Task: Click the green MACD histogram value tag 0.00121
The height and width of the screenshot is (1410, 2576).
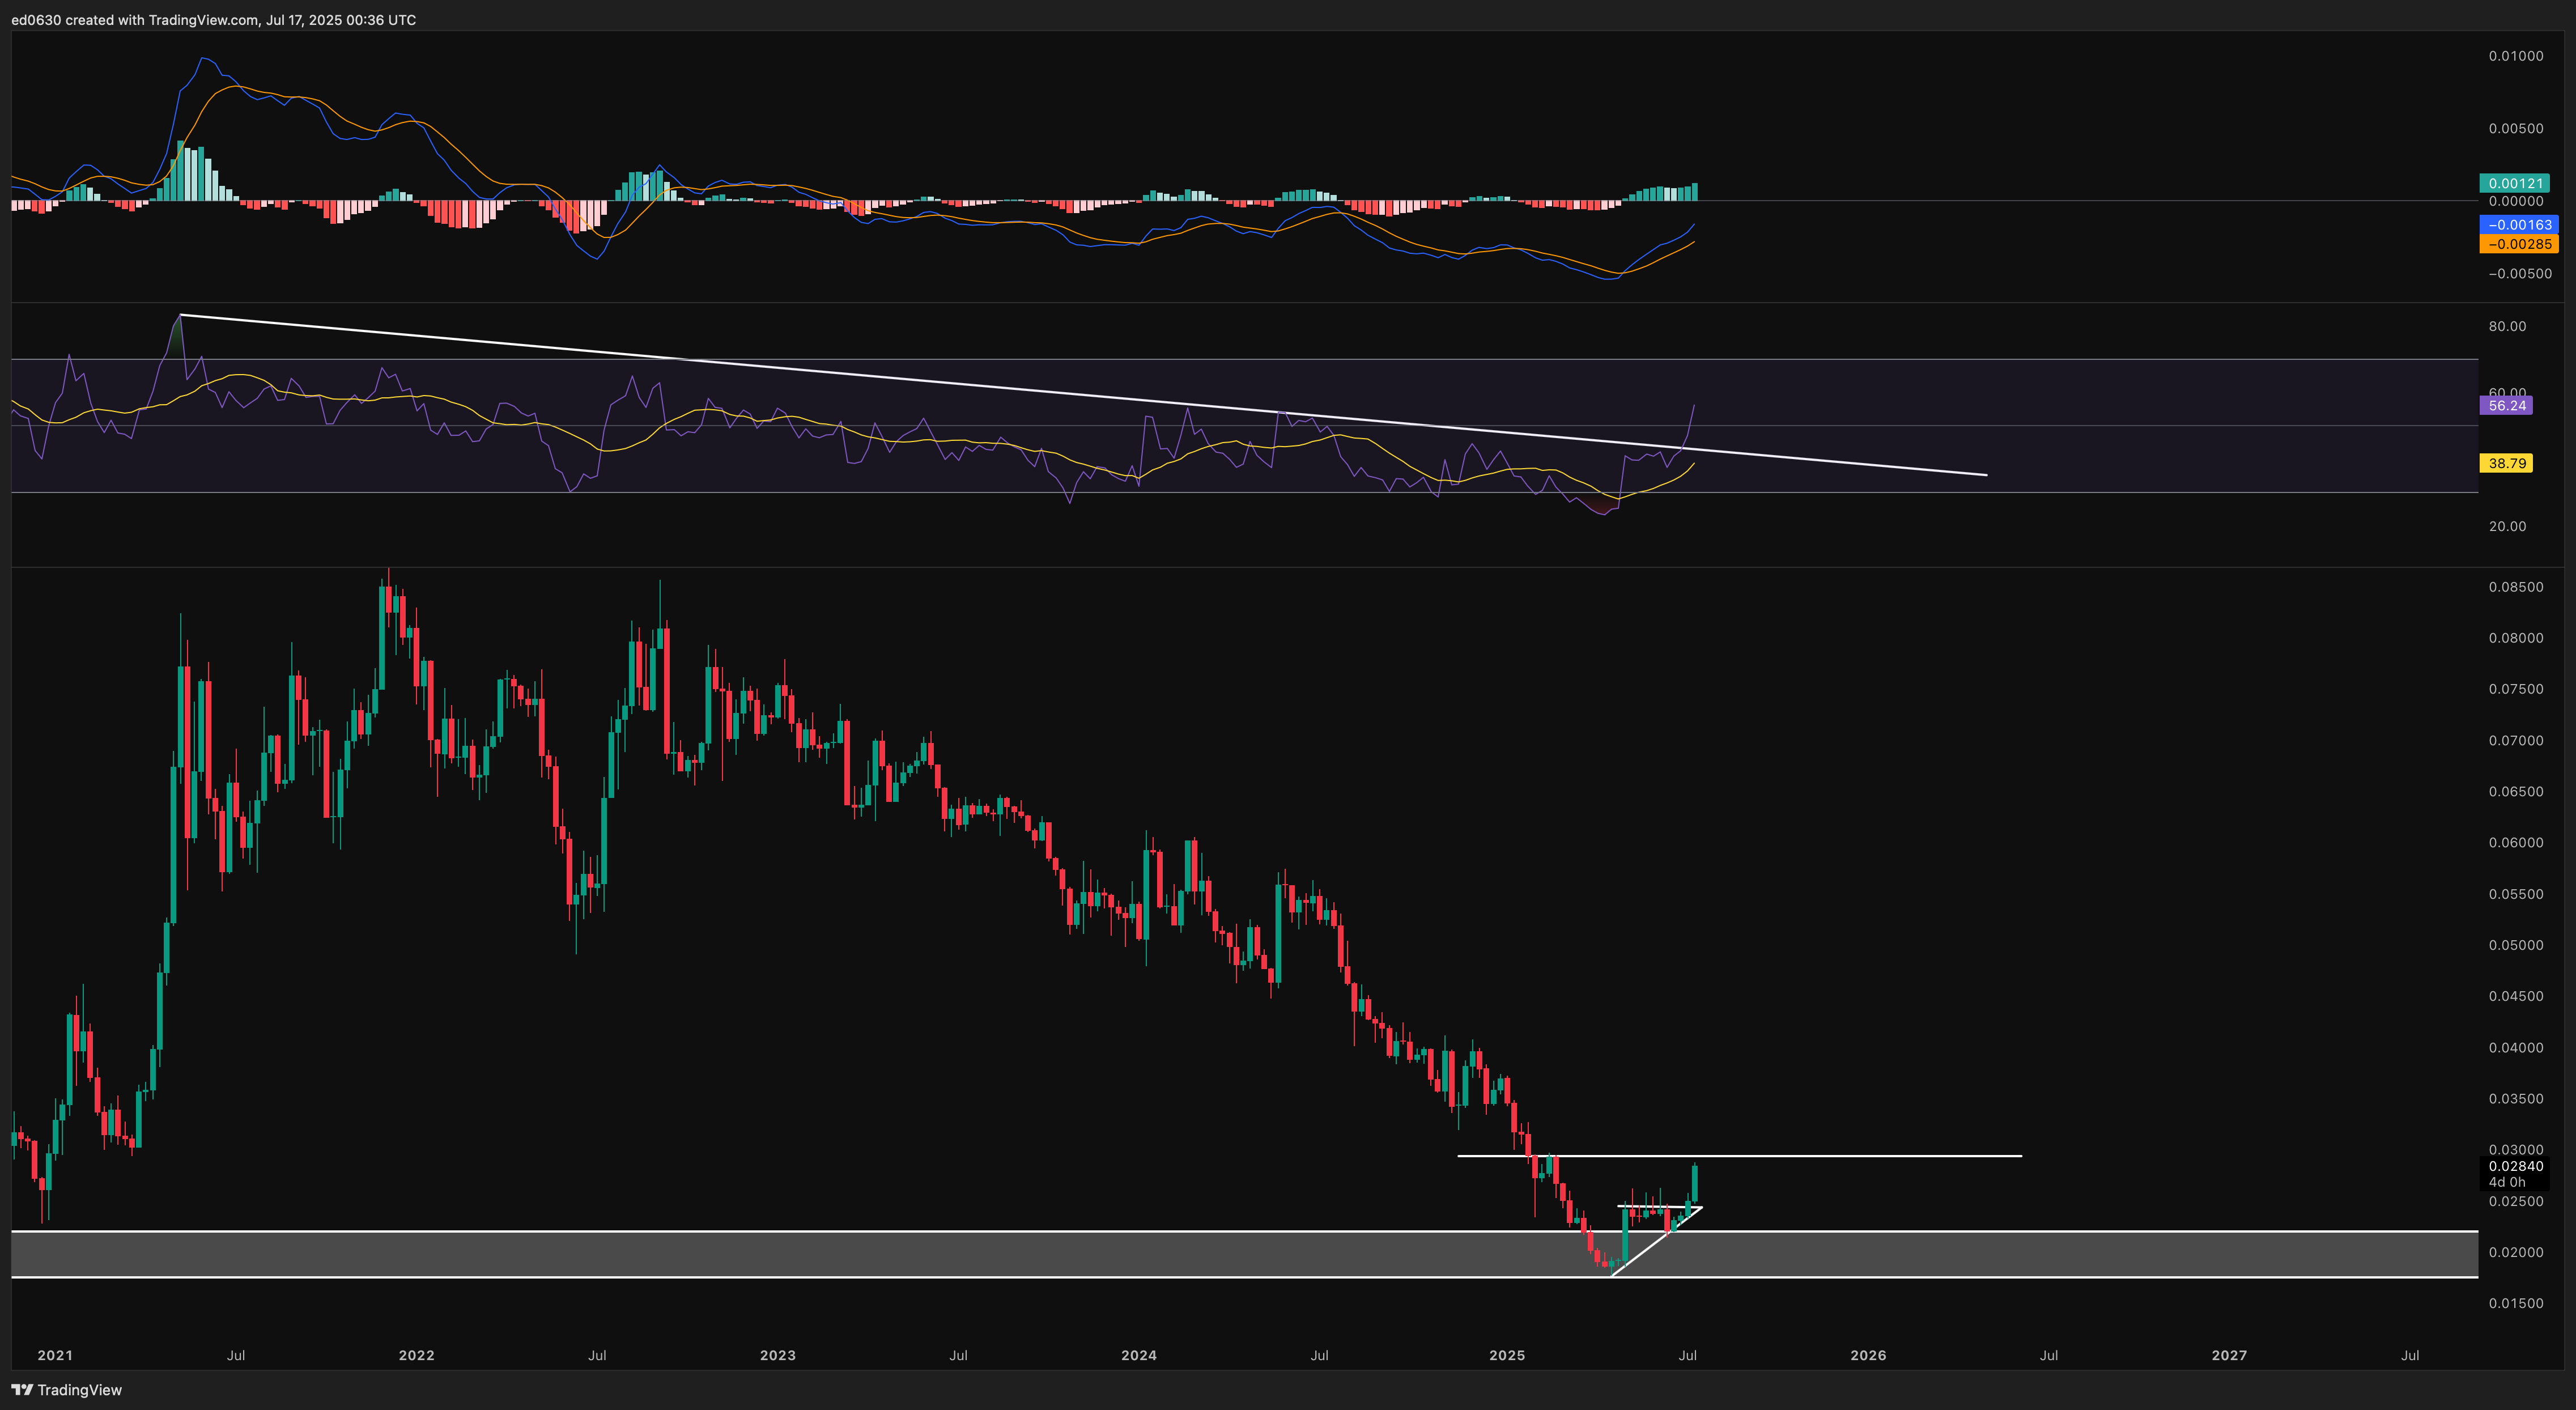Action: [2514, 183]
